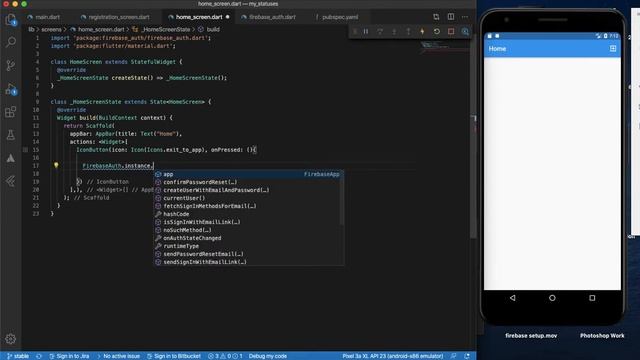Image resolution: width=640 pixels, height=360 pixels.
Task: Tap the emulator Back navigation button
Action: coord(512,298)
